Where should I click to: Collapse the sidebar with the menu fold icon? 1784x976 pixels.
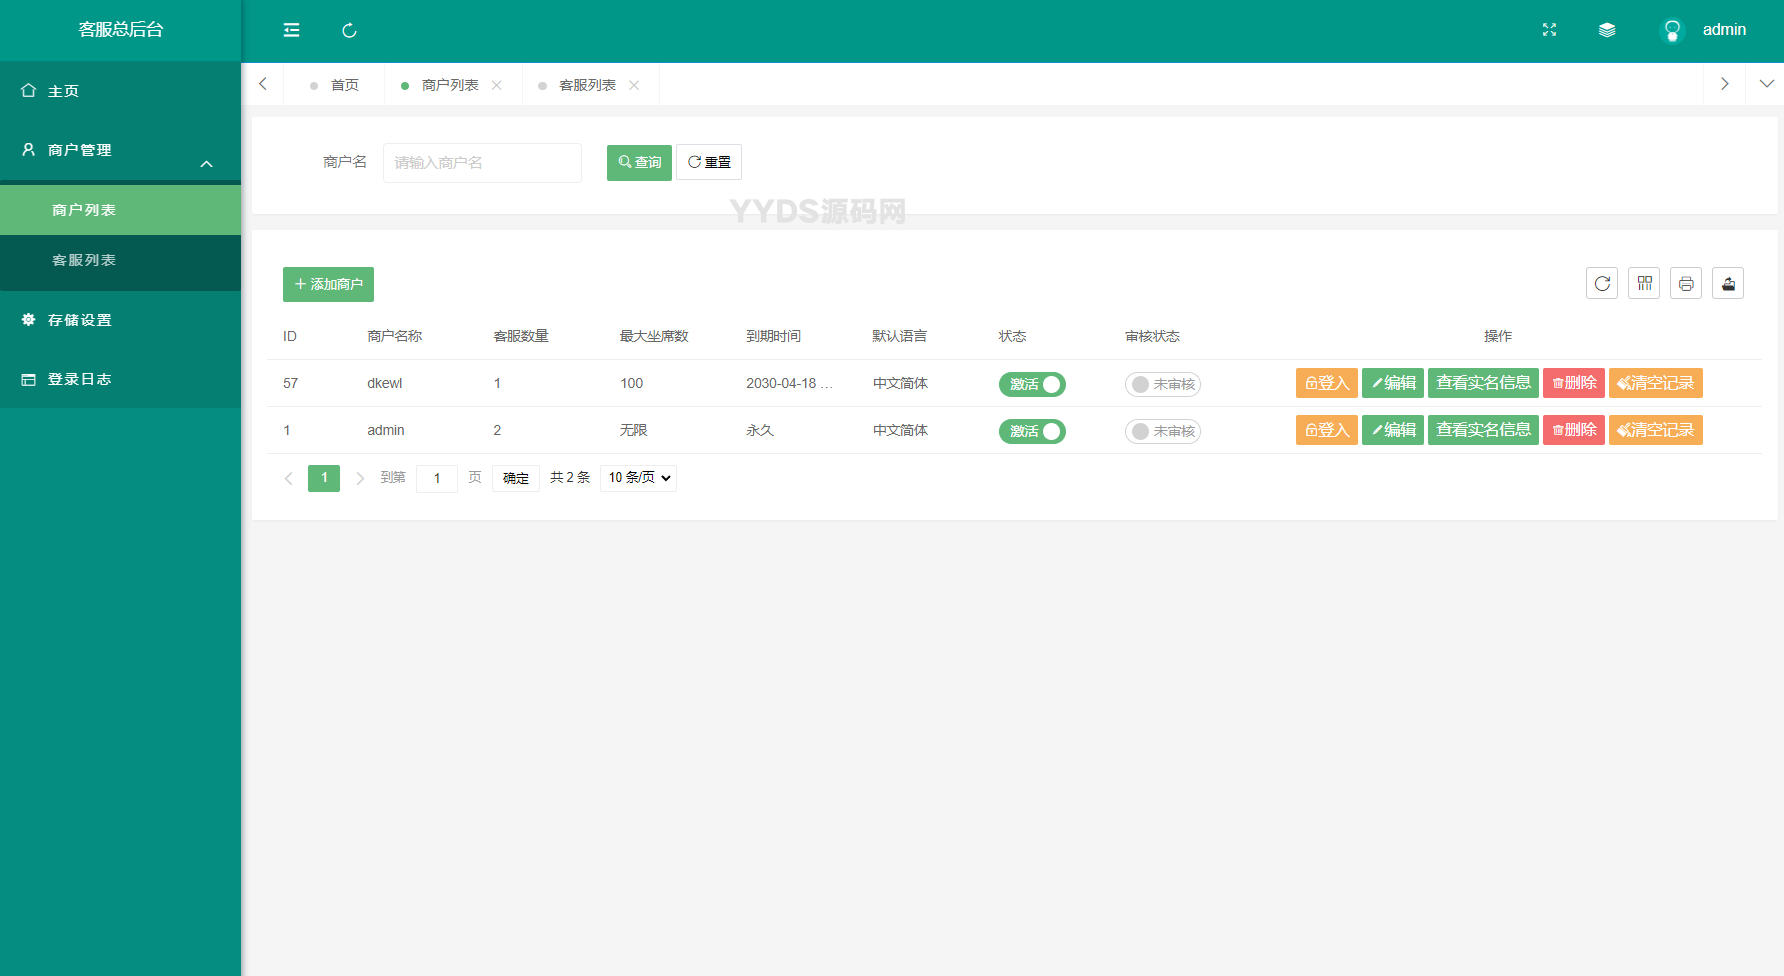click(291, 30)
